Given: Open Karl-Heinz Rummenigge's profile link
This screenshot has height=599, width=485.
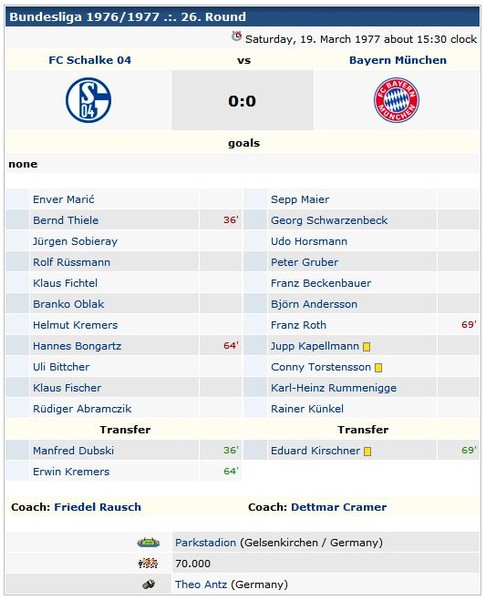Looking at the screenshot, I should tap(334, 388).
